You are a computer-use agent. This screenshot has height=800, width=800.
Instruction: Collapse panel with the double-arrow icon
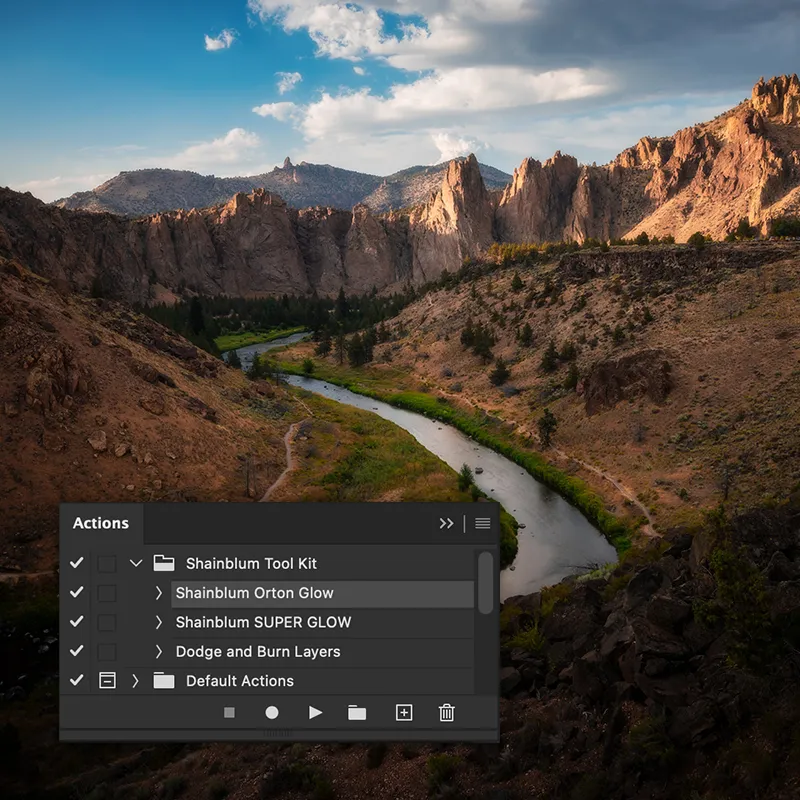(446, 523)
